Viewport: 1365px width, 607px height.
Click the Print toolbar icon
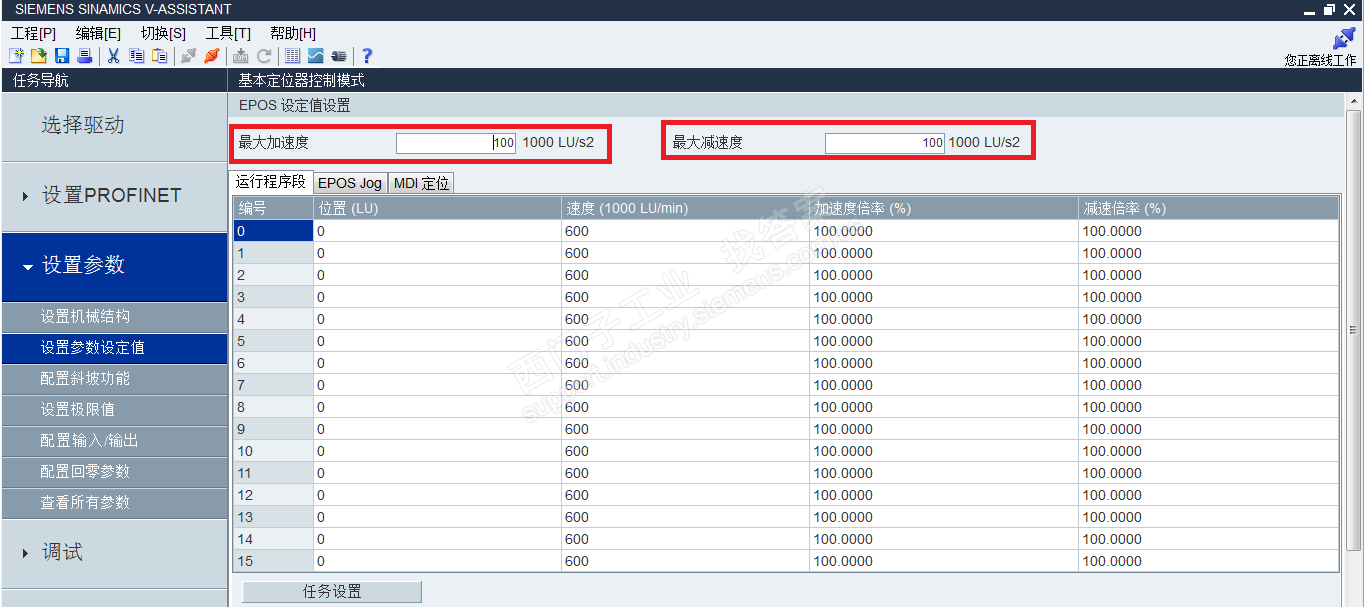click(x=85, y=56)
